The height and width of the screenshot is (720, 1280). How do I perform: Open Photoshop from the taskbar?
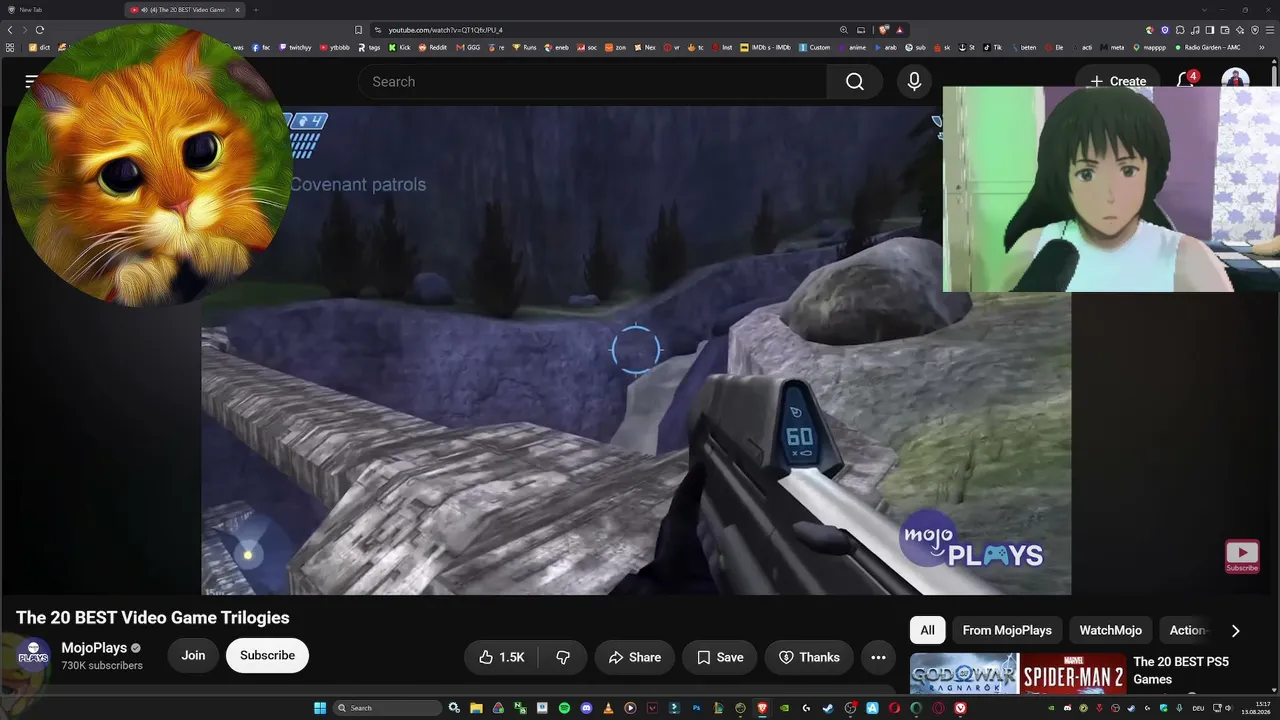pos(696,708)
